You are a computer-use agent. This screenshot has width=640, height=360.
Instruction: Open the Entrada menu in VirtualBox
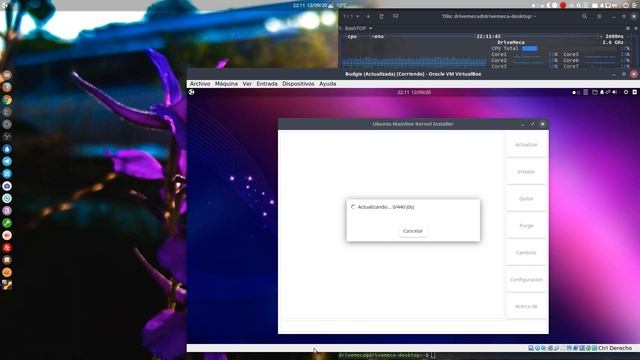click(x=267, y=84)
